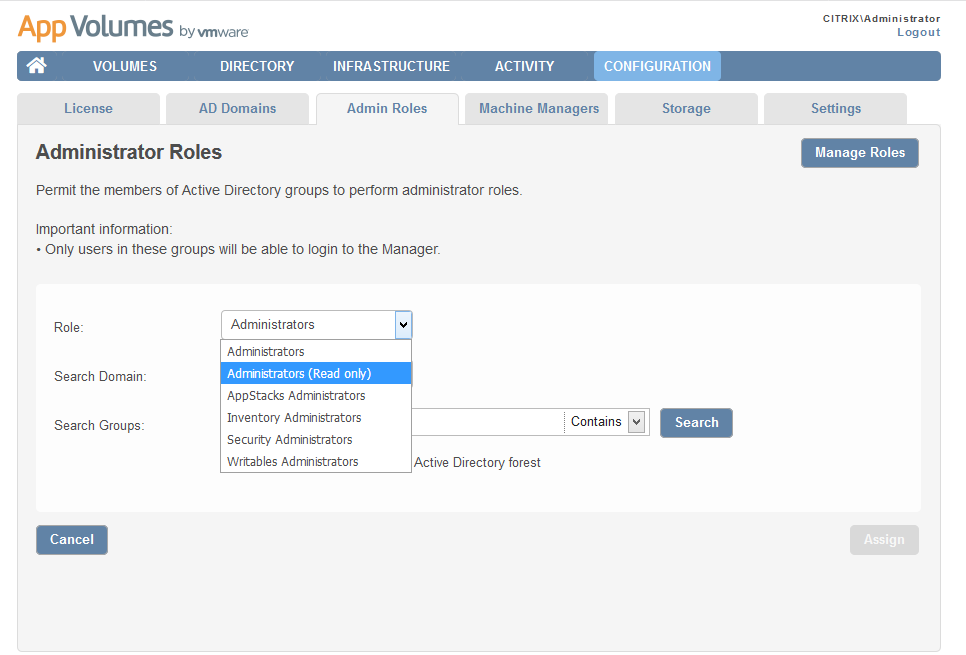Open the VOLUMES menu
This screenshot has width=966, height=655.
pyautogui.click(x=125, y=66)
